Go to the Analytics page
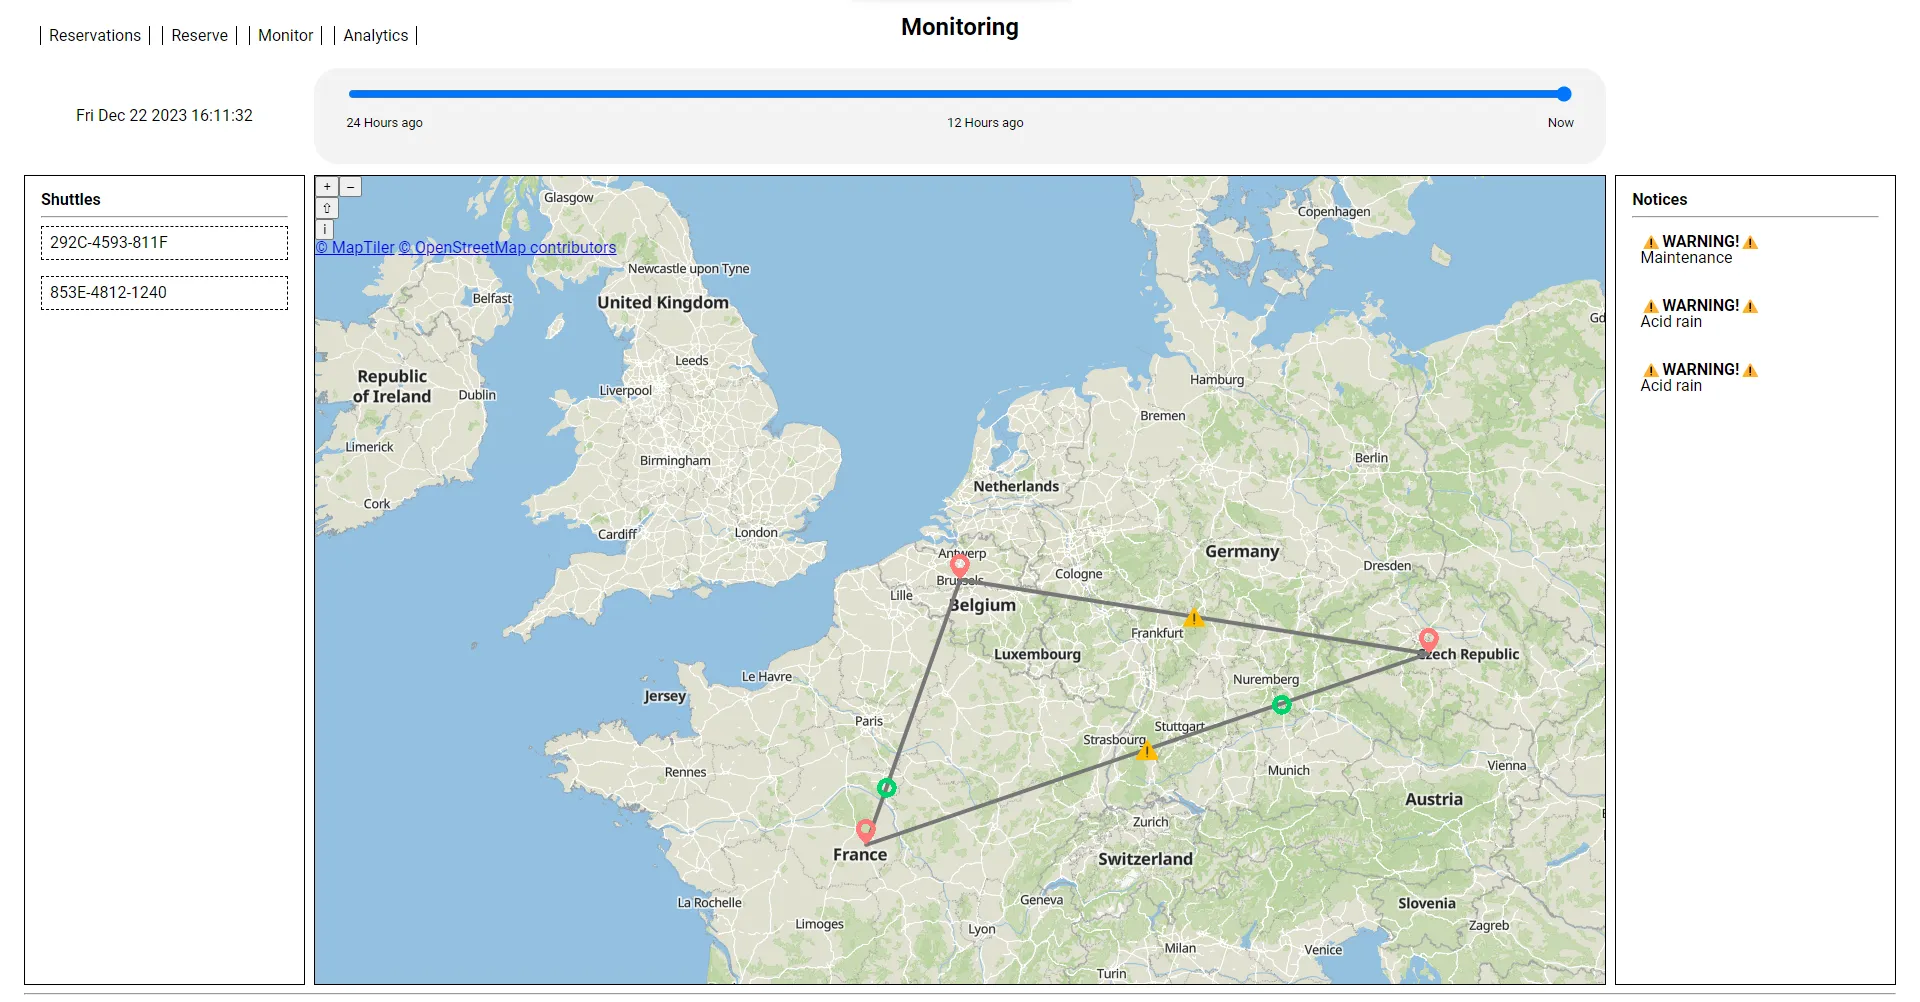Image resolution: width=1920 pixels, height=1002 pixels. [375, 35]
